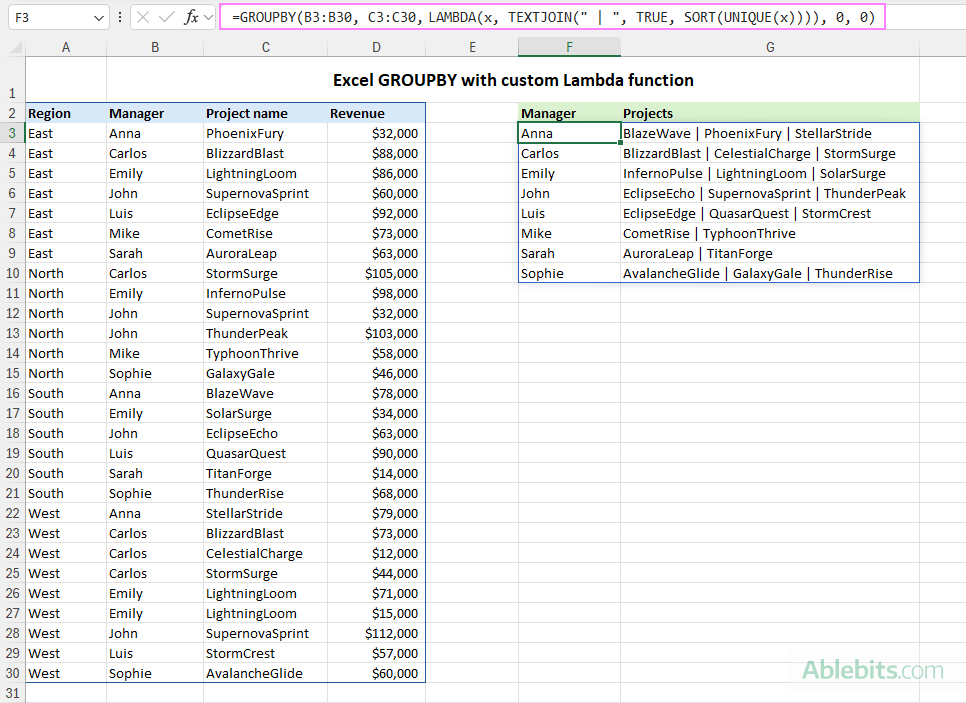
Task: Click the 'AvalancheGlide' project cell in column C
Action: 266,673
